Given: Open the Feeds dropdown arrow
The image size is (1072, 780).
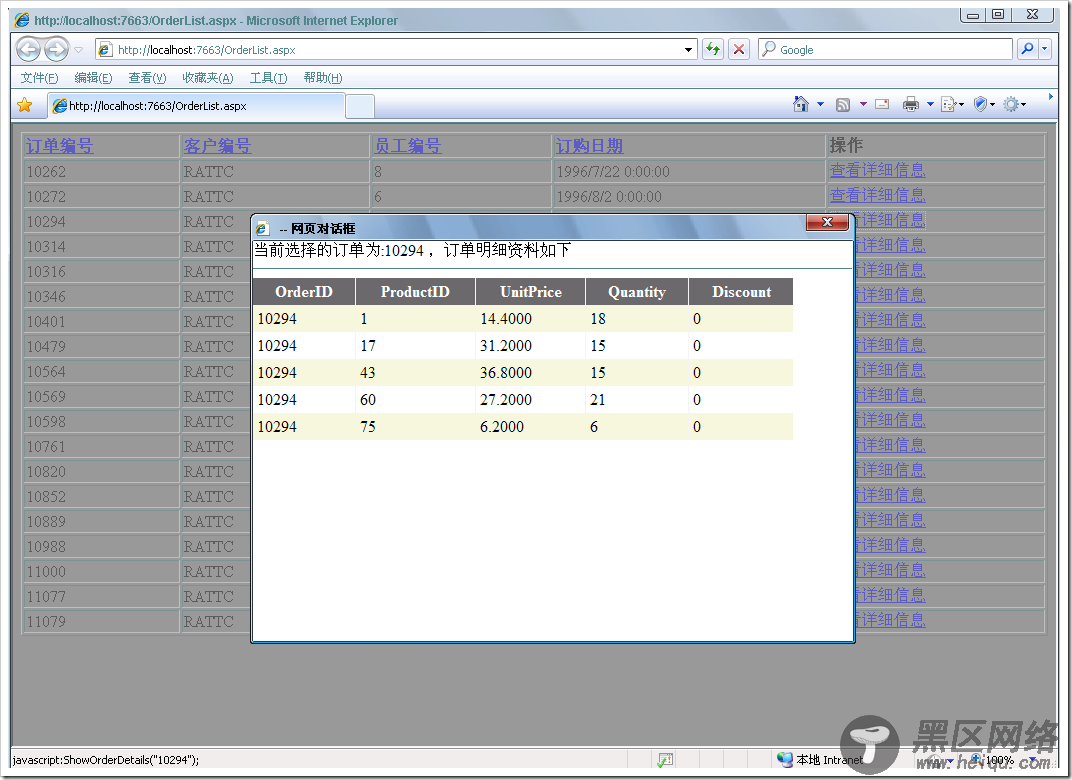Looking at the screenshot, I should coord(863,105).
